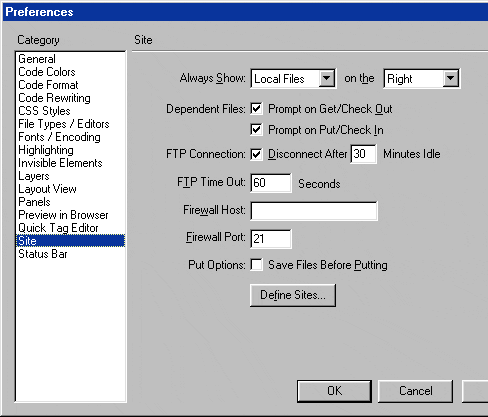Image resolution: width=488 pixels, height=417 pixels.
Task: Select Status Bar category
Action: coord(43,254)
